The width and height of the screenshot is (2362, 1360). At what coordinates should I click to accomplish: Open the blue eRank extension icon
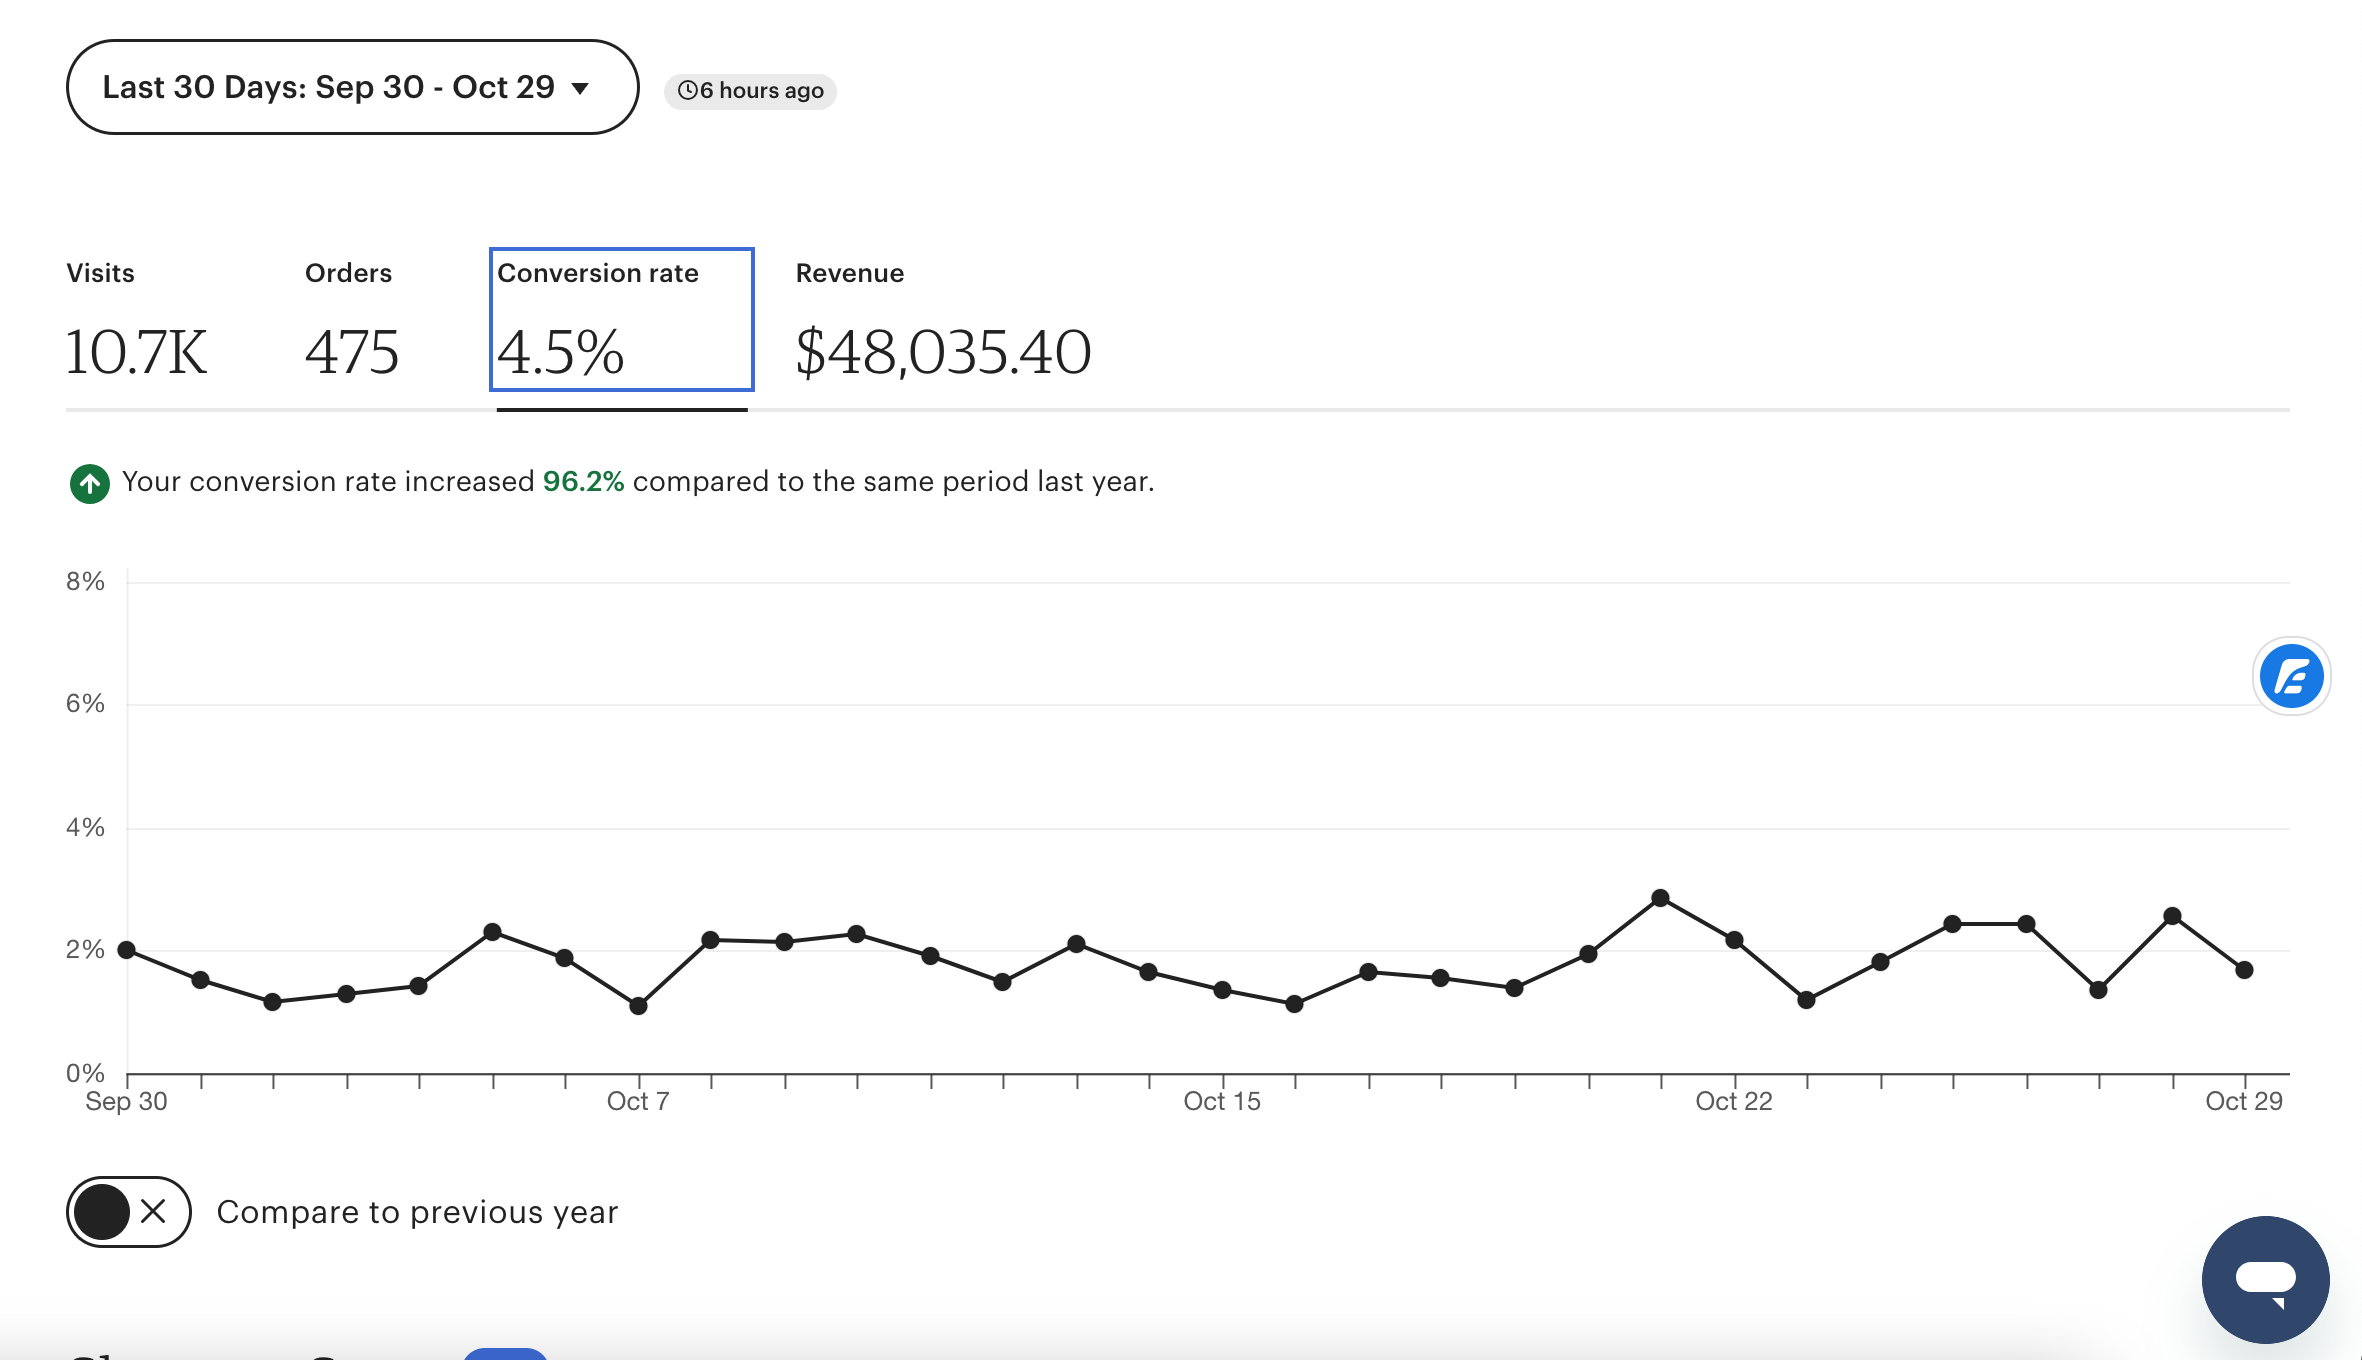tap(2291, 677)
